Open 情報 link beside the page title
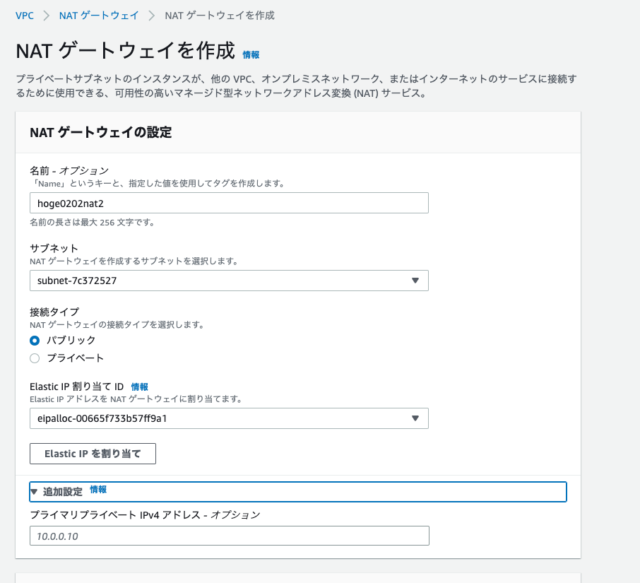The width and height of the screenshot is (640, 583). click(x=251, y=55)
